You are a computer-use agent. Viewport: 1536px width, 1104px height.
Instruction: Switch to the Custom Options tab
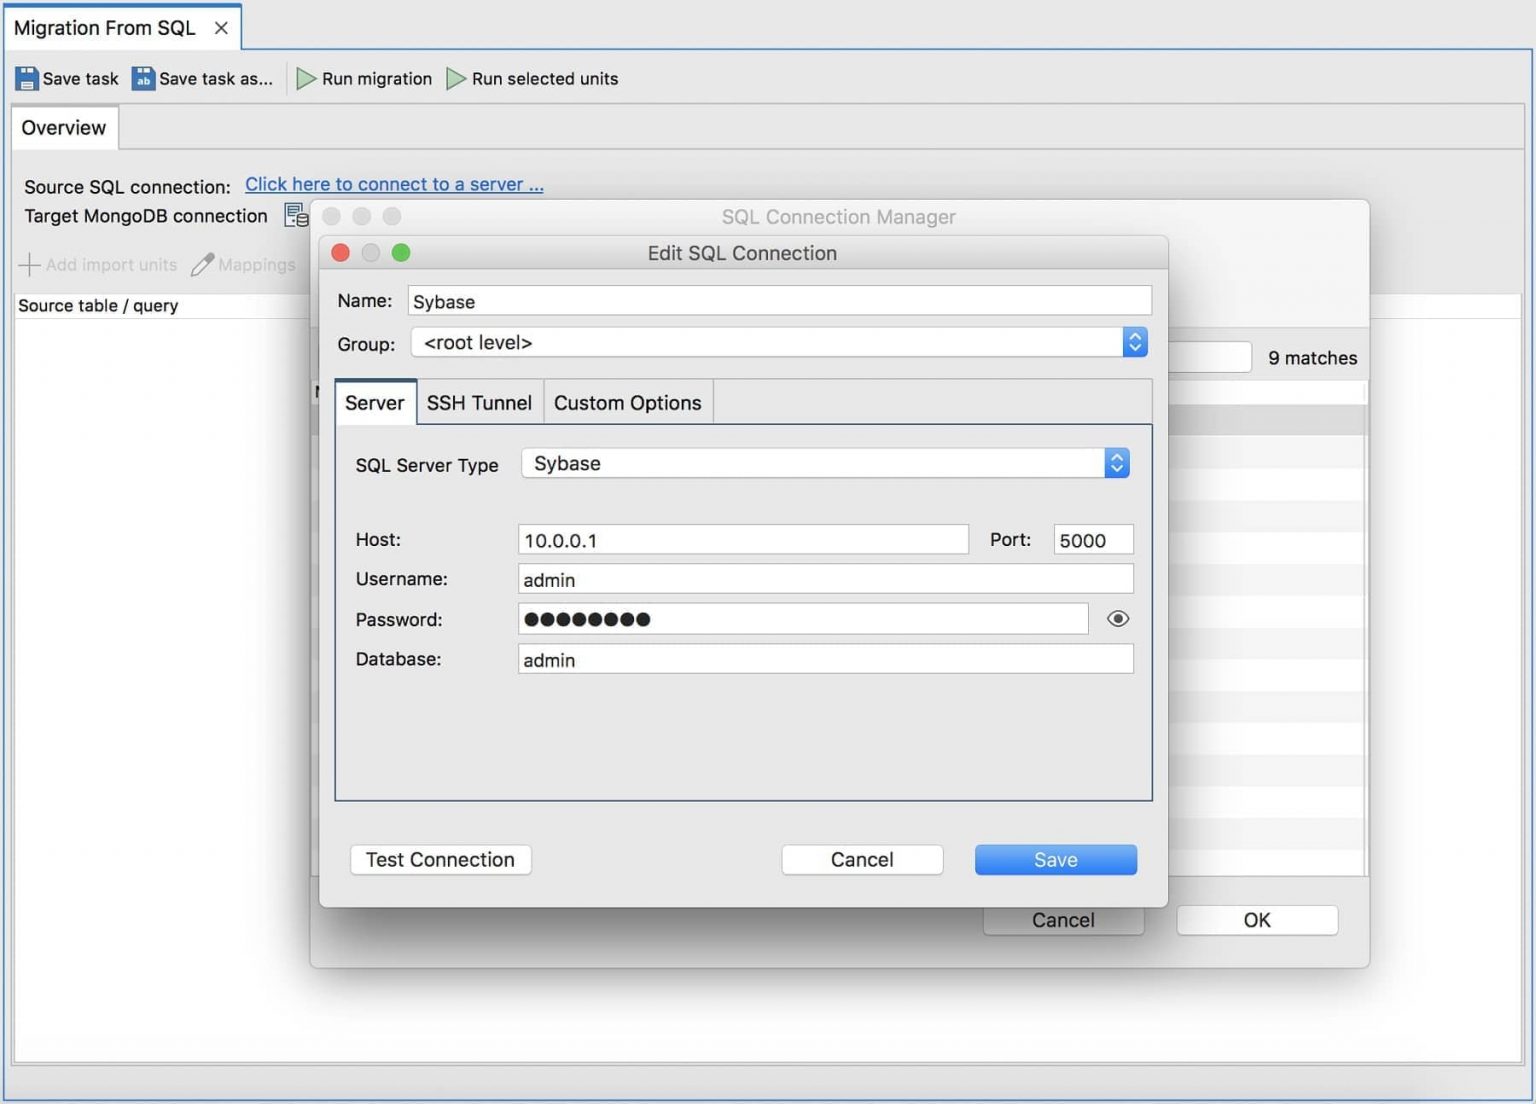(627, 402)
